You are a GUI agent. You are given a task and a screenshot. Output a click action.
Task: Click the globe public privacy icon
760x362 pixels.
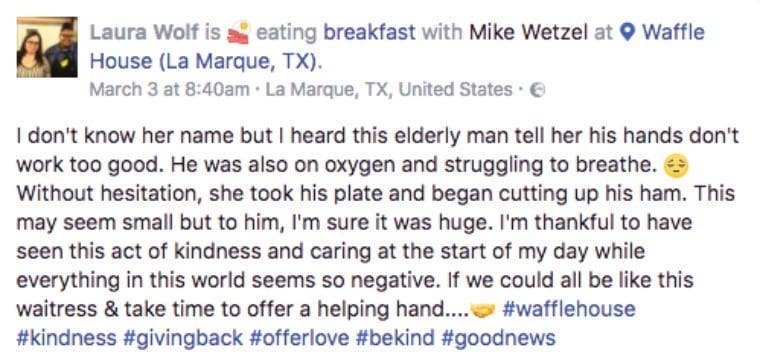coord(538,90)
